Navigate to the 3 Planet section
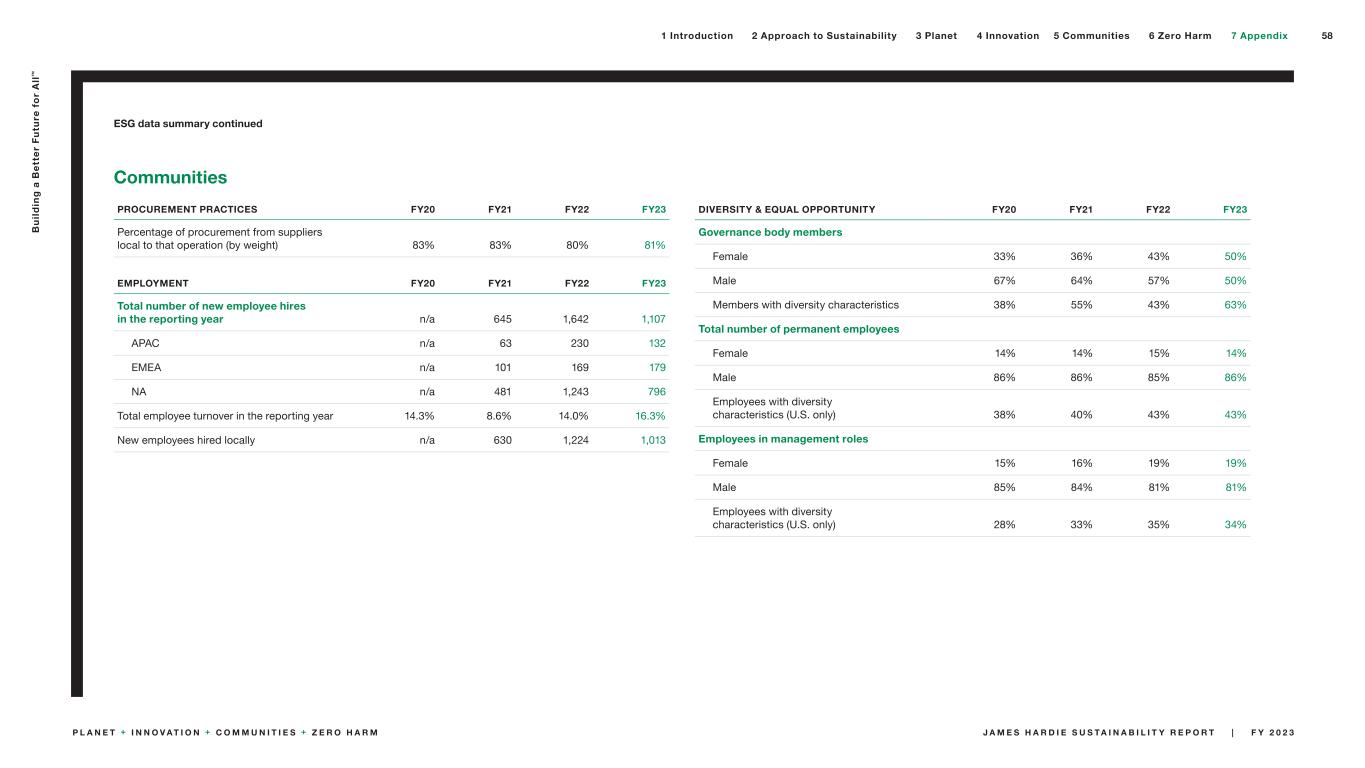This screenshot has width=1365, height=768. pyautogui.click(x=935, y=36)
